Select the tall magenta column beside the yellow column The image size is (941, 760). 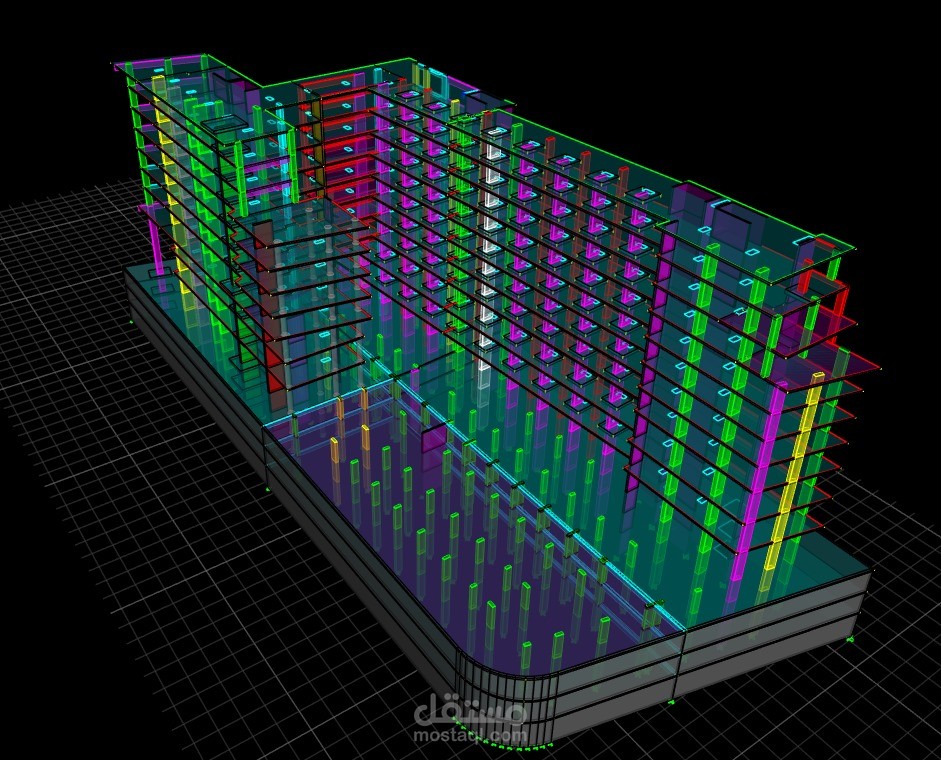coord(758,482)
